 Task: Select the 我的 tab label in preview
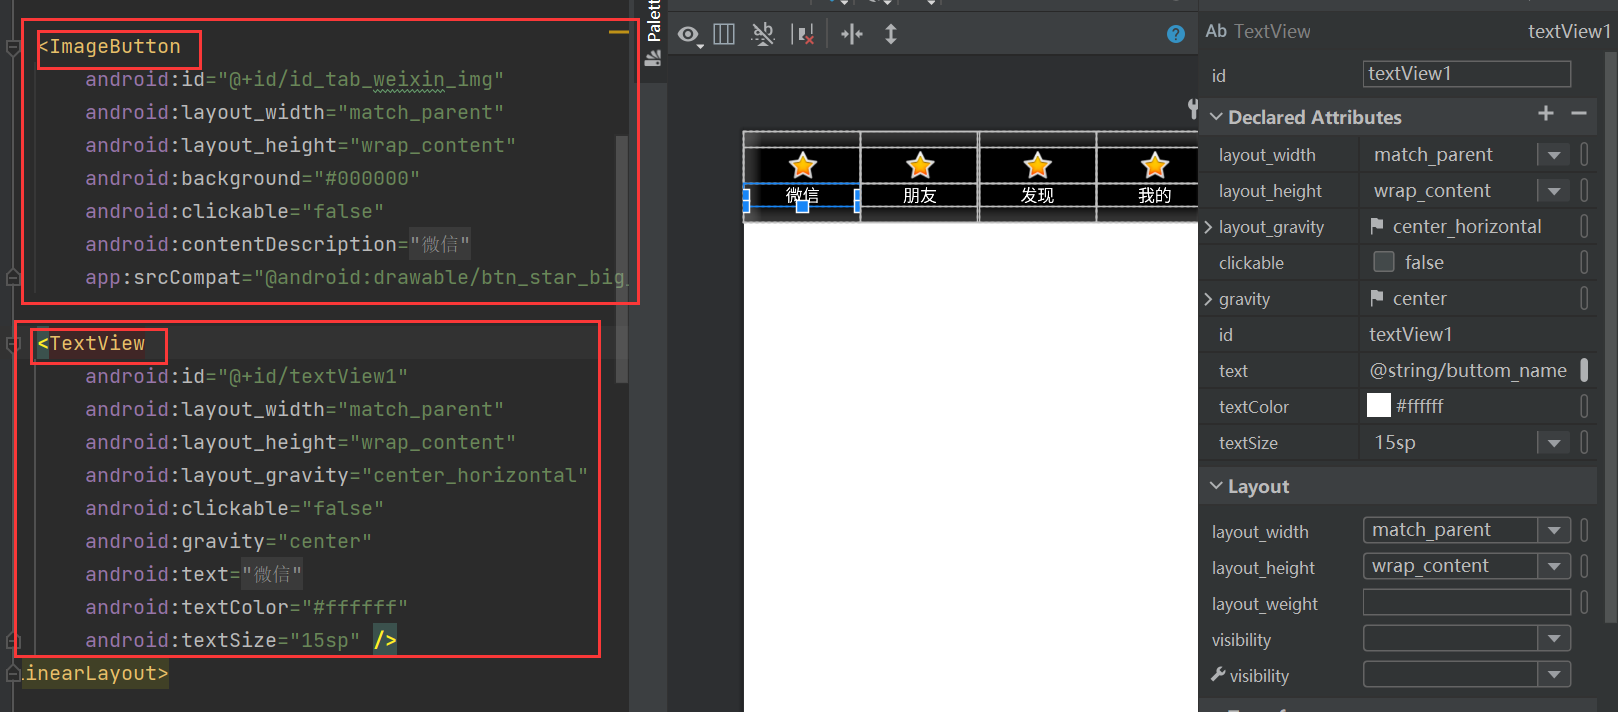(x=1154, y=195)
